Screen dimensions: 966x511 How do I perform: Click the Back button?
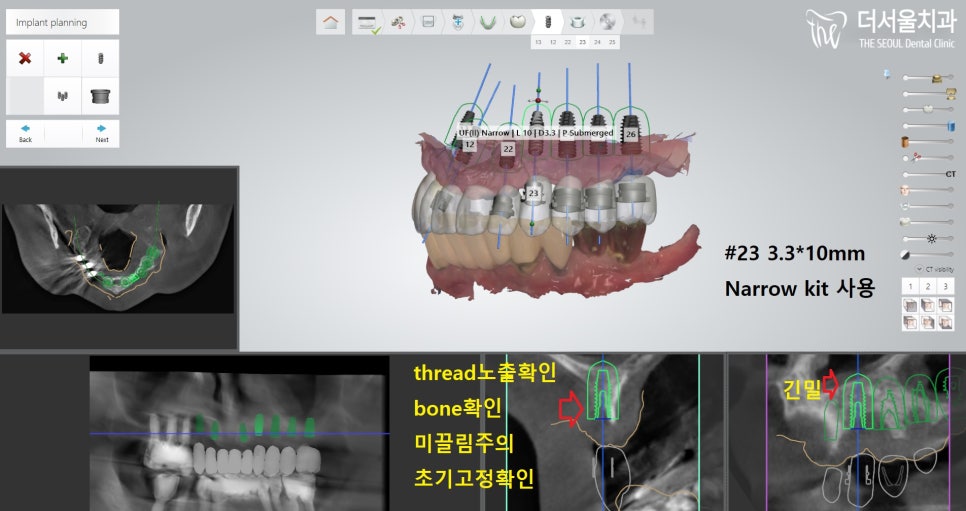tap(25, 133)
